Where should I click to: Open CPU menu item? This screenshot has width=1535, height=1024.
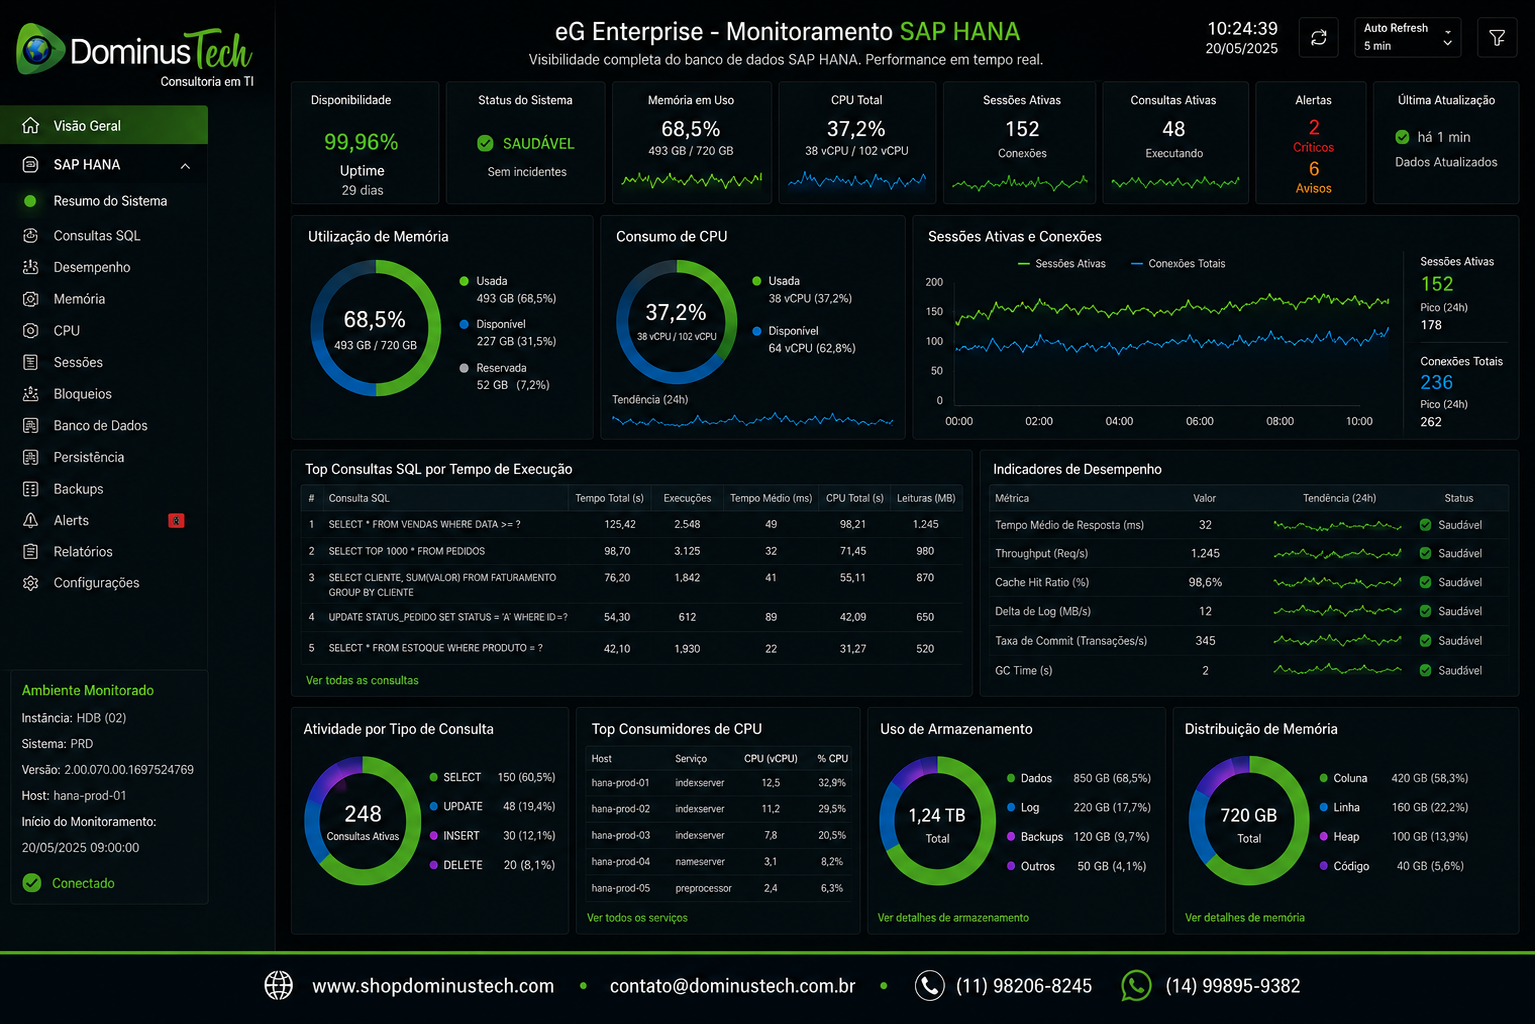67,330
